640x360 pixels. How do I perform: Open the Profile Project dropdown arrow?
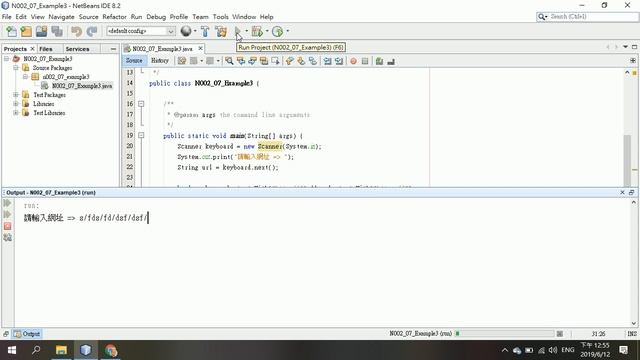click(287, 31)
